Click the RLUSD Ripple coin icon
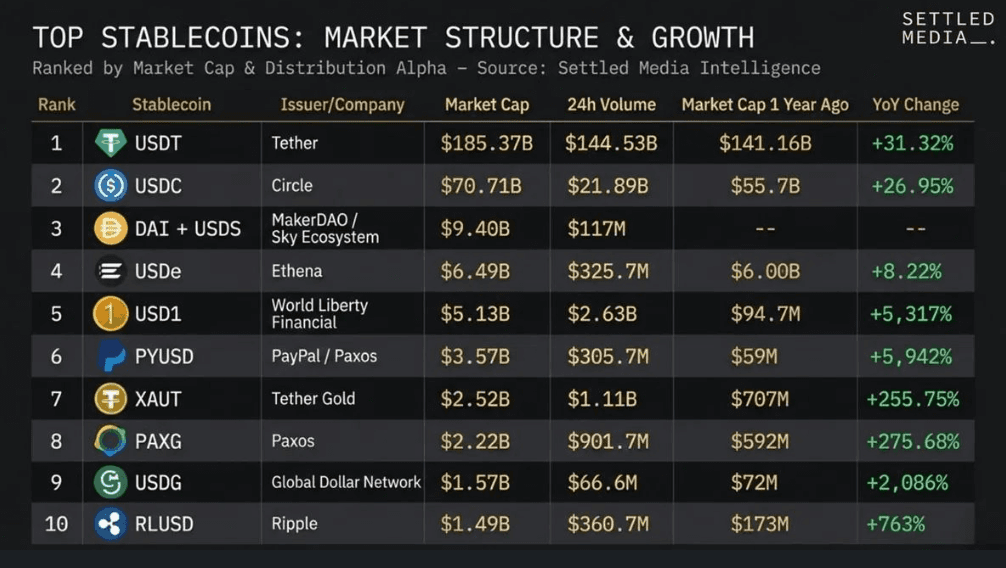1006x568 pixels. click(110, 524)
